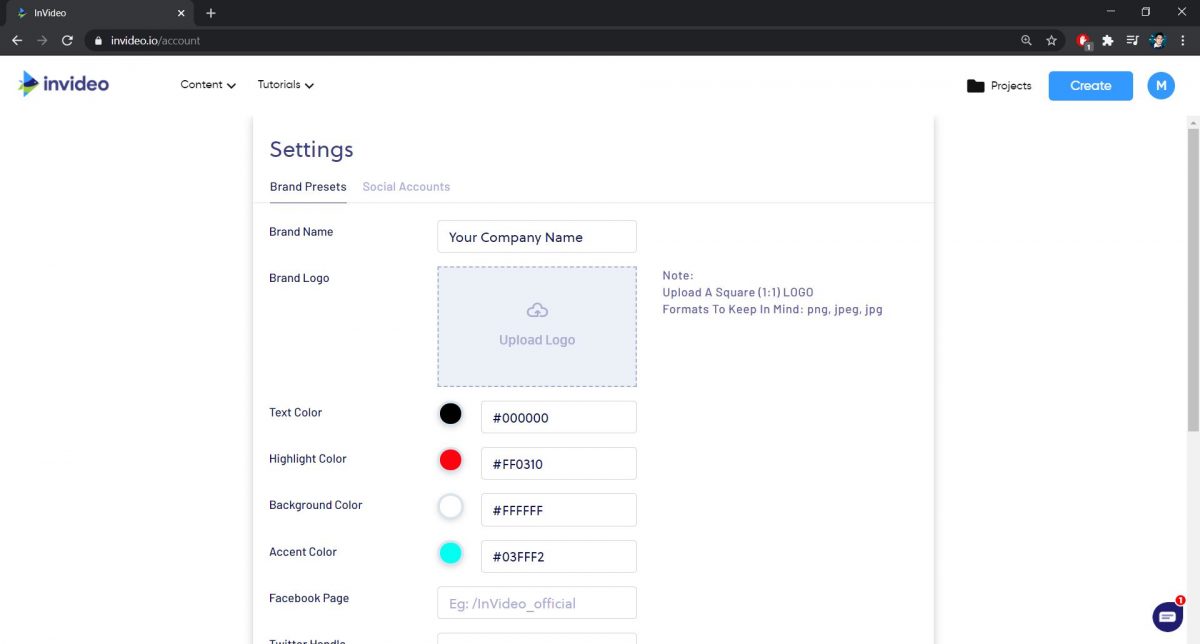Image resolution: width=1200 pixels, height=644 pixels.
Task: Open Chrome's three-dot menu
Action: point(1183,41)
